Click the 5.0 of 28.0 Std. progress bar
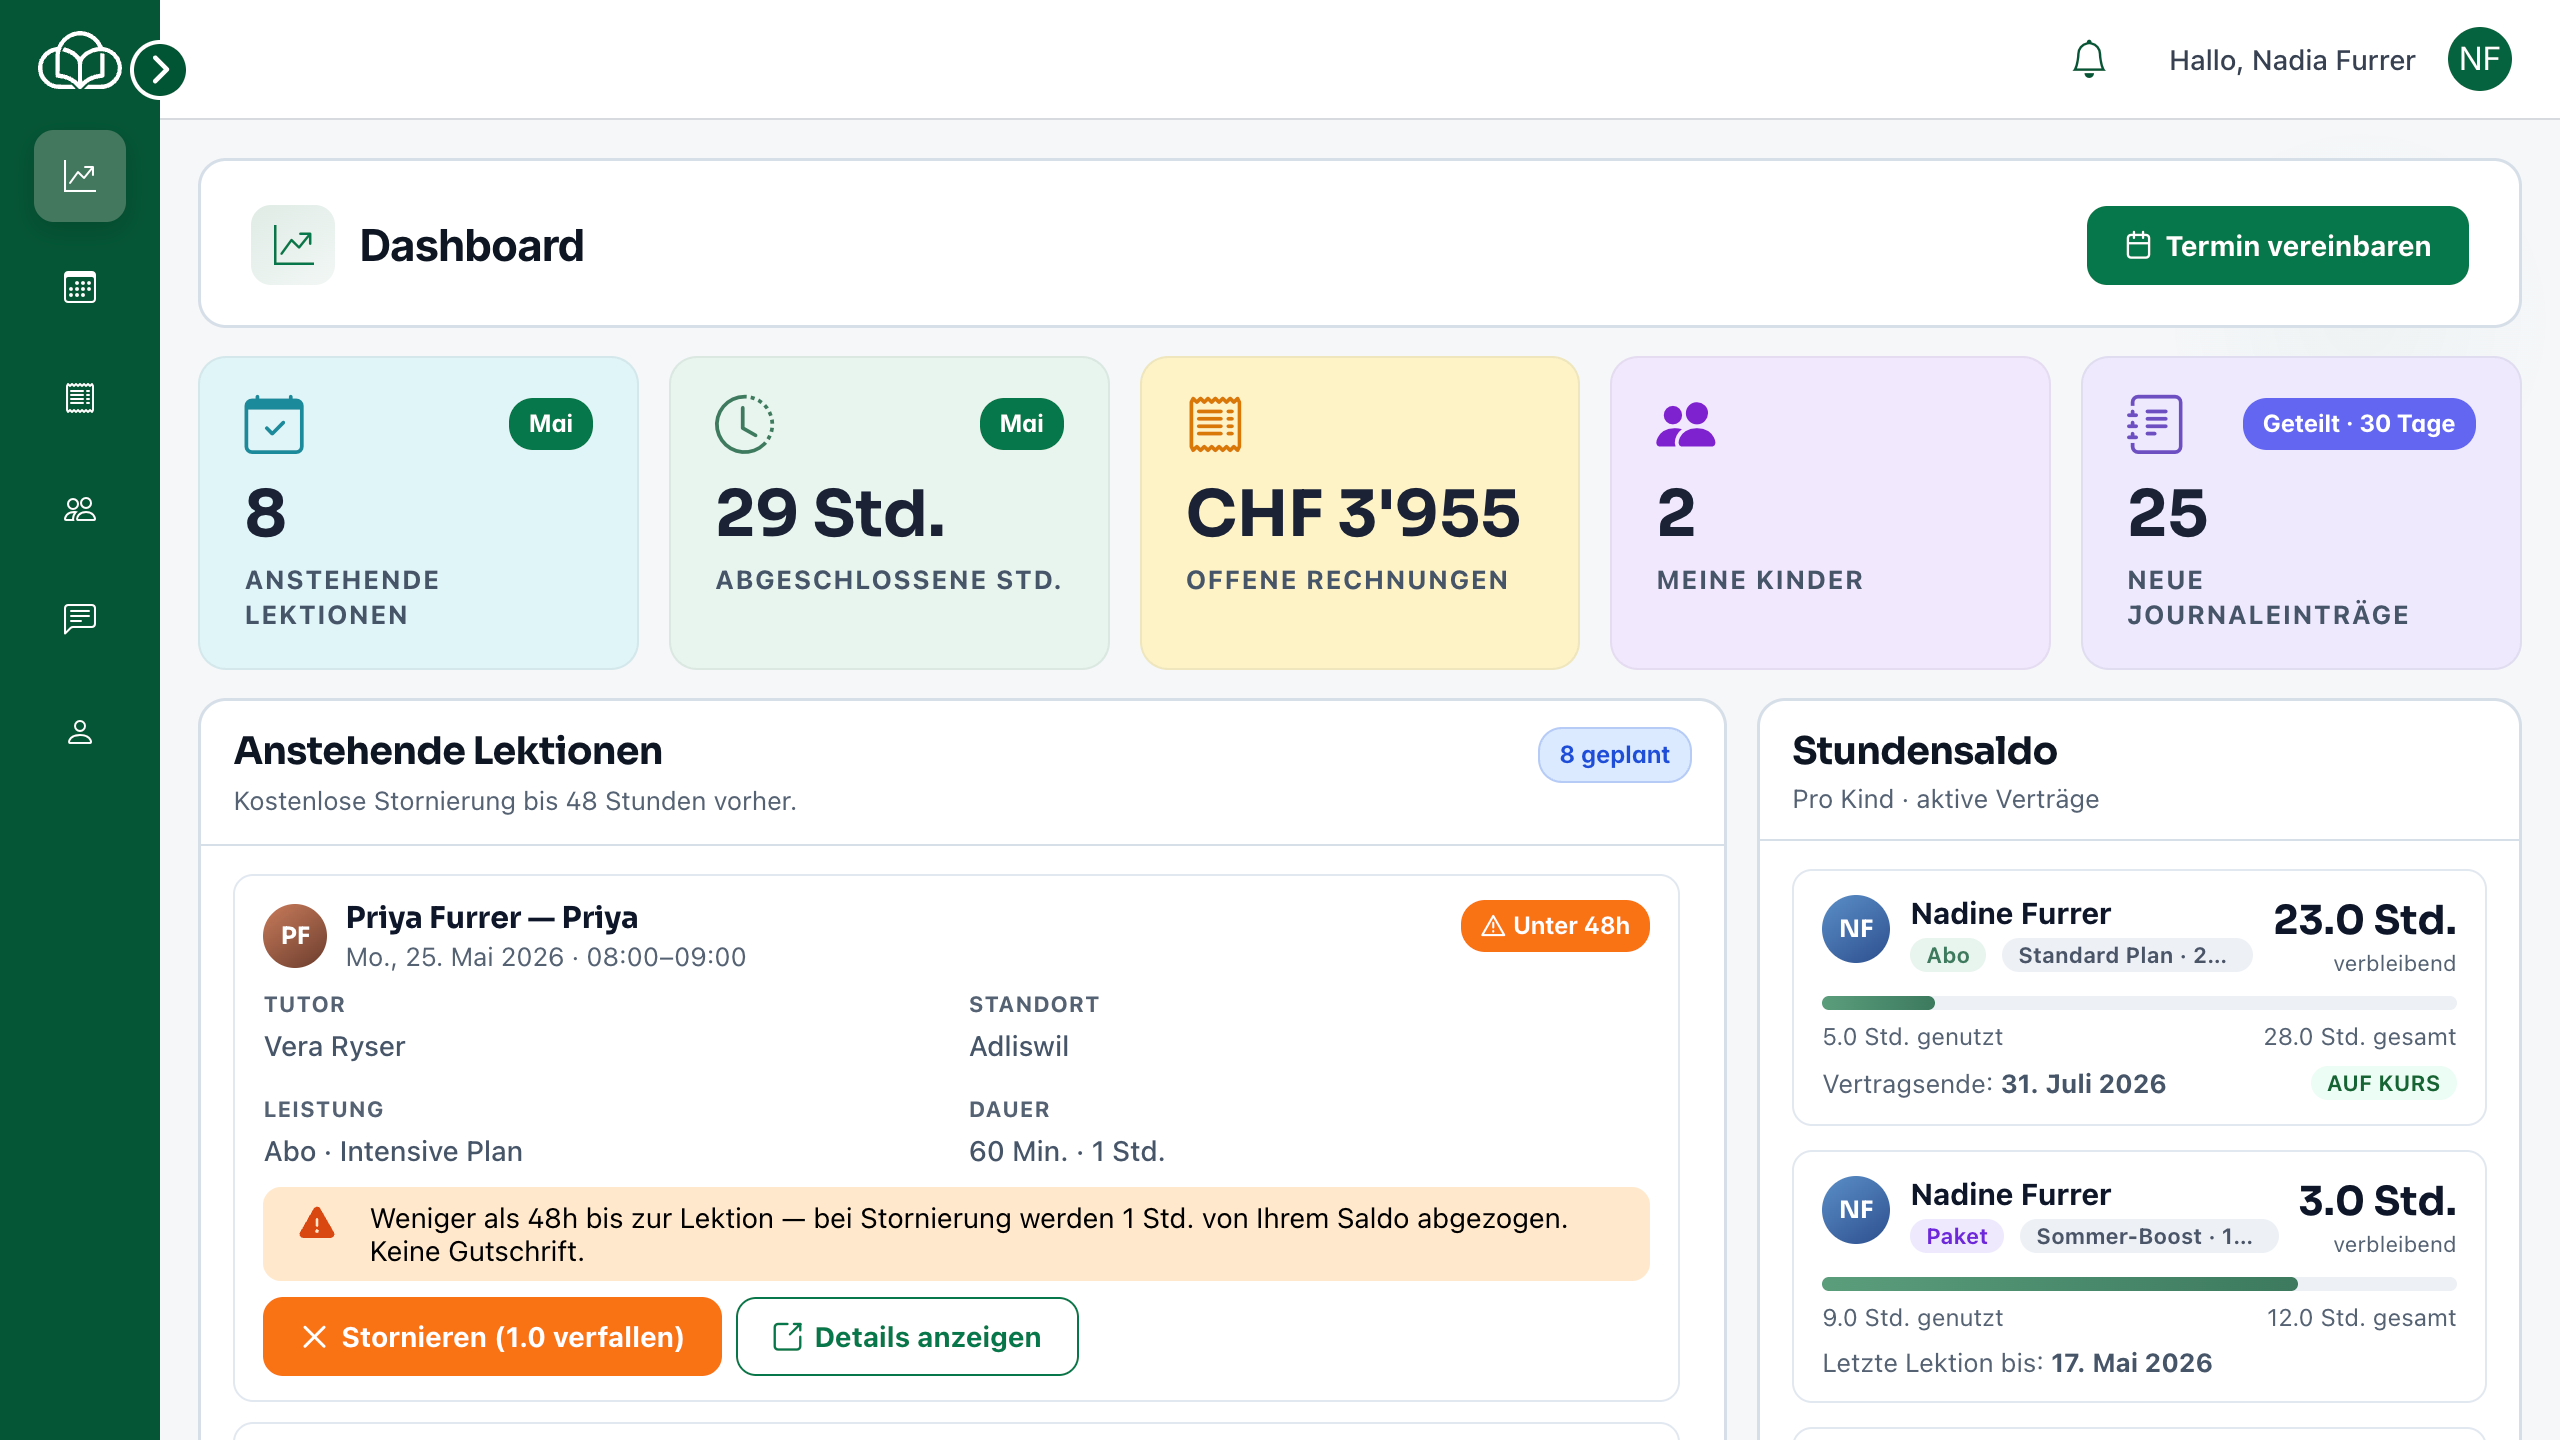Image resolution: width=2560 pixels, height=1440 pixels. (2139, 1003)
